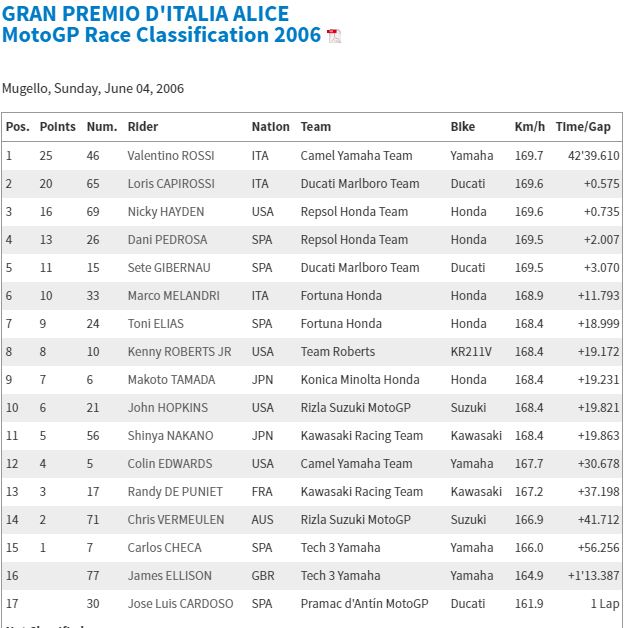
Task: Click Jose Luis CARDOSO's name
Action: tap(180, 604)
